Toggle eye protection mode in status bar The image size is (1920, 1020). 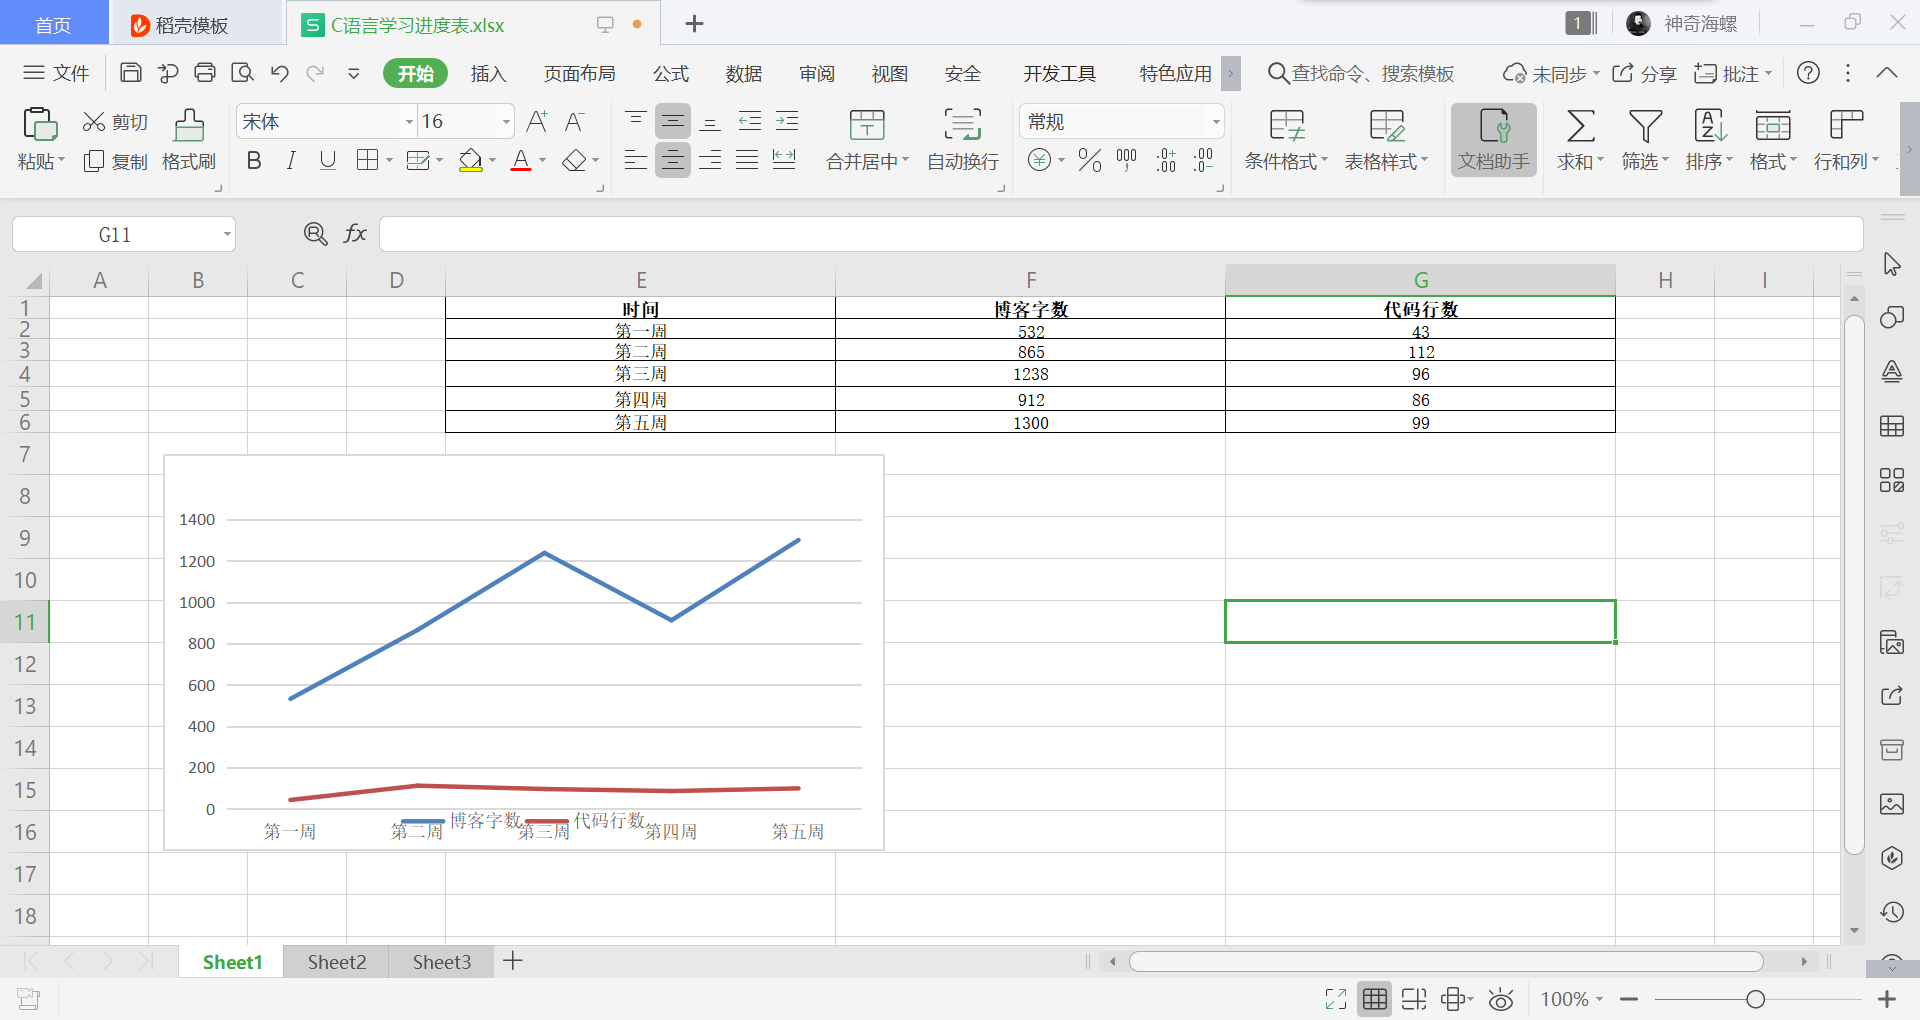click(1501, 999)
